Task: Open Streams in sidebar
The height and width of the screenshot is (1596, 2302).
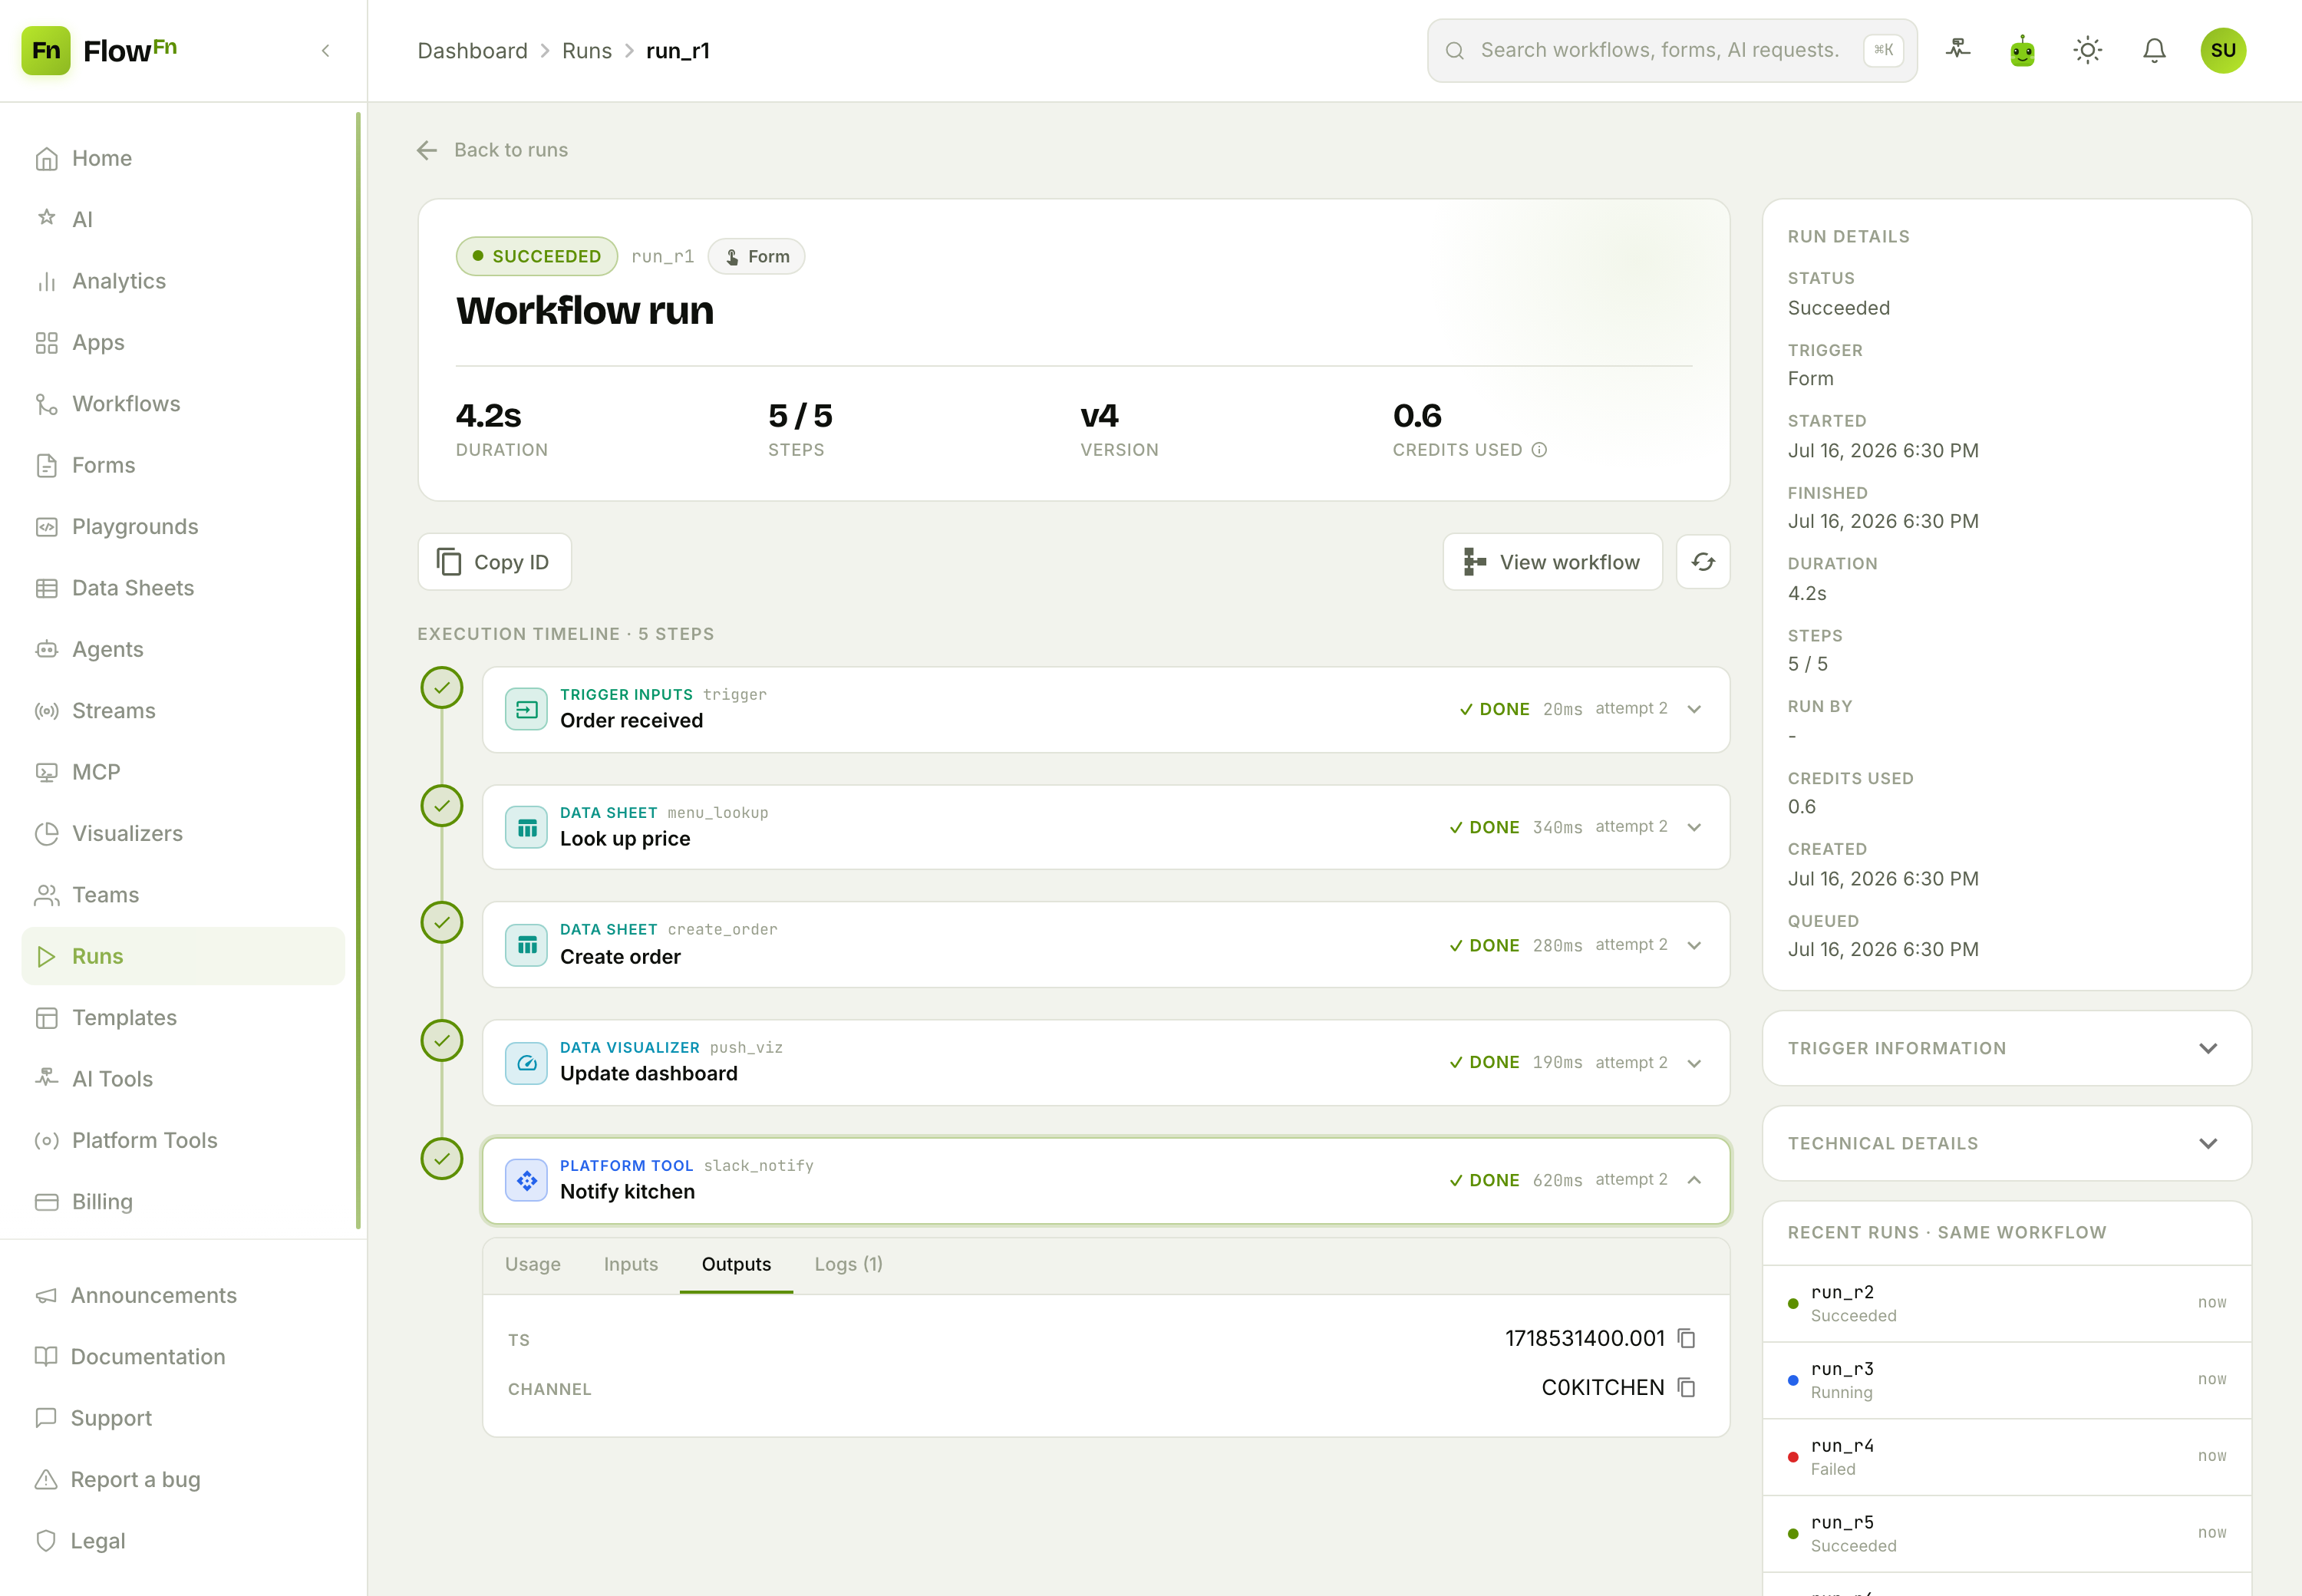Action: [x=183, y=711]
